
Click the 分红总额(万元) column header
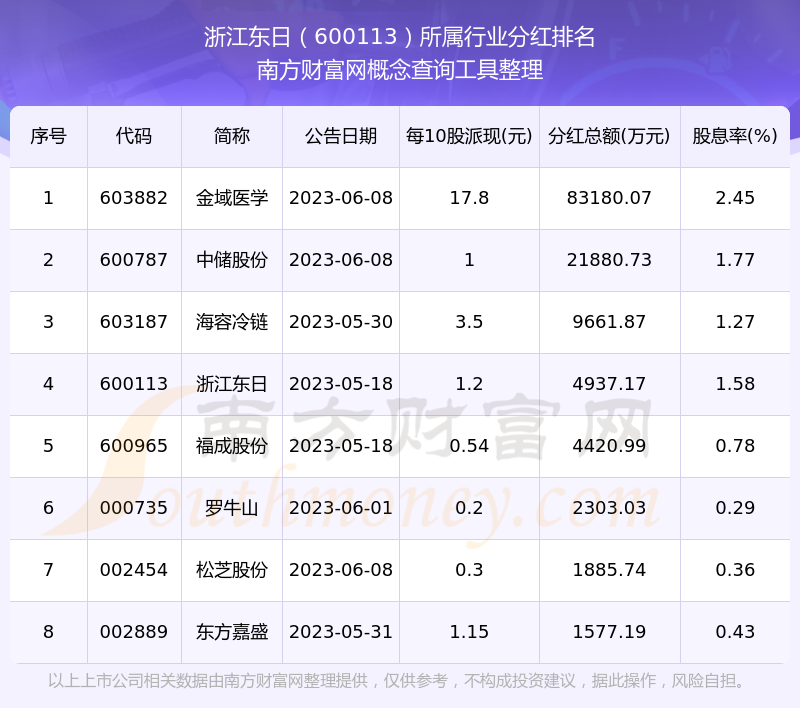(x=609, y=136)
